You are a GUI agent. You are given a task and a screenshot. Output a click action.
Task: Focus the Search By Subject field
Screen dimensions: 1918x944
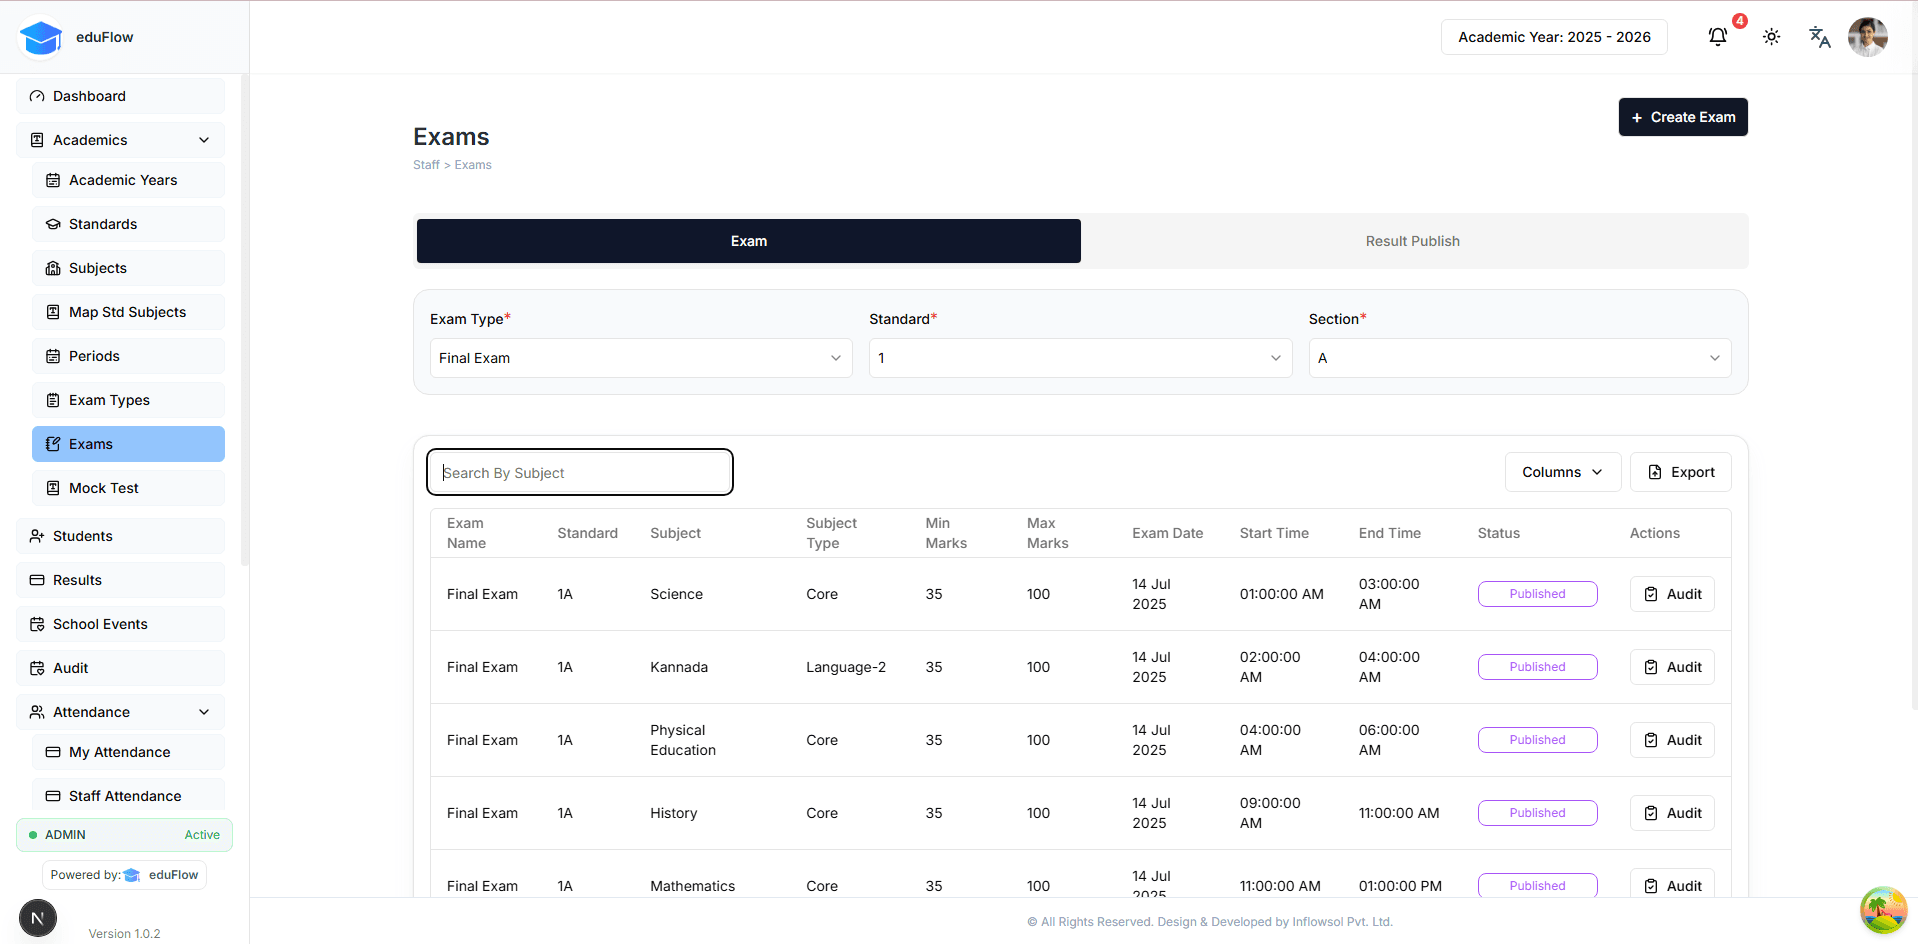580,472
